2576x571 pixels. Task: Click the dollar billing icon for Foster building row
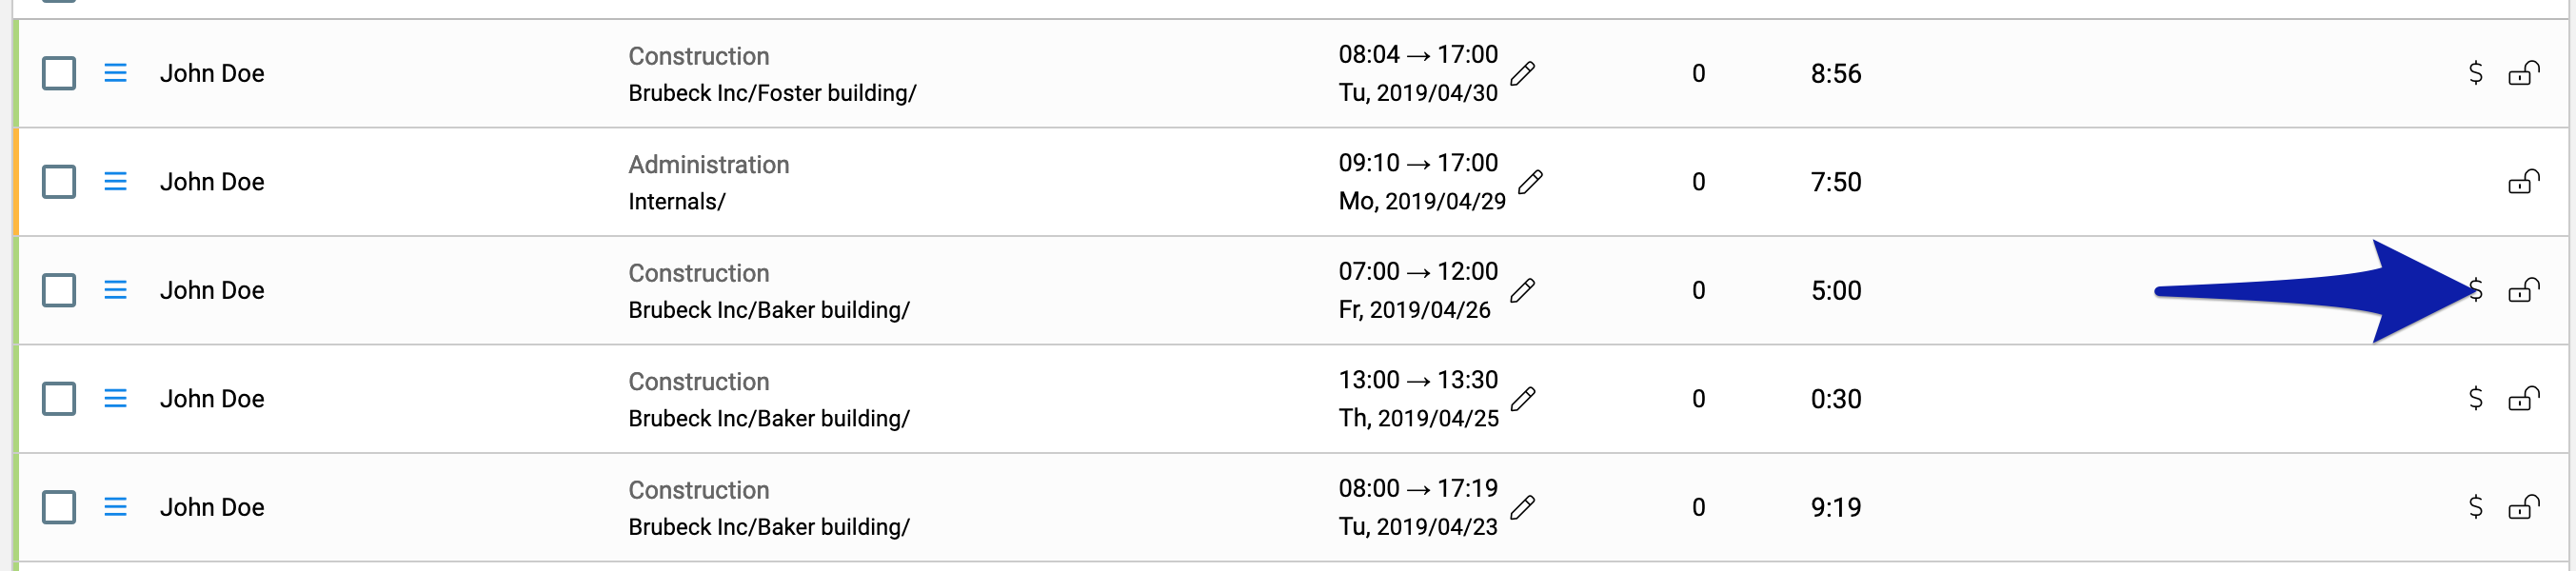pyautogui.click(x=2475, y=73)
